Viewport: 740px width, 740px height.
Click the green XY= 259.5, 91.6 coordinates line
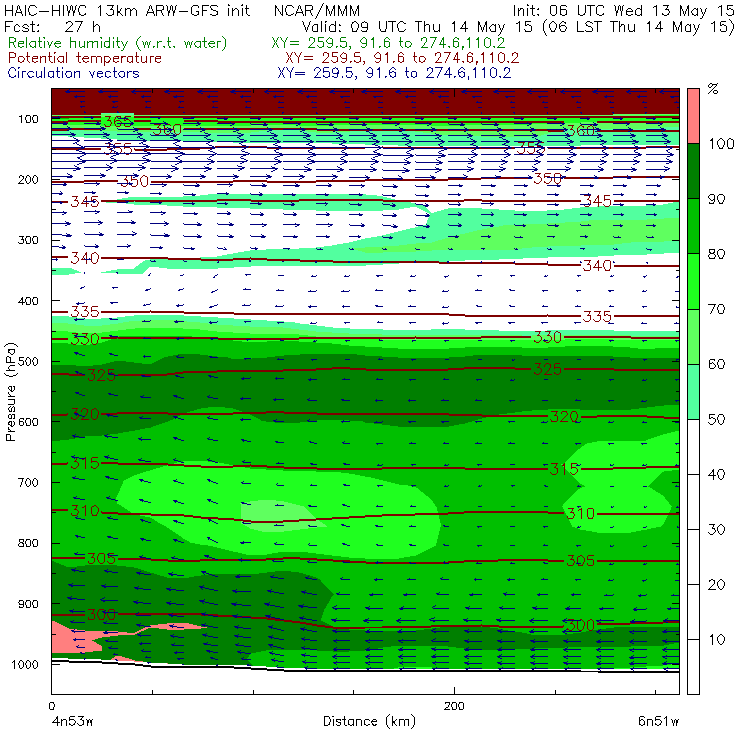click(x=388, y=43)
